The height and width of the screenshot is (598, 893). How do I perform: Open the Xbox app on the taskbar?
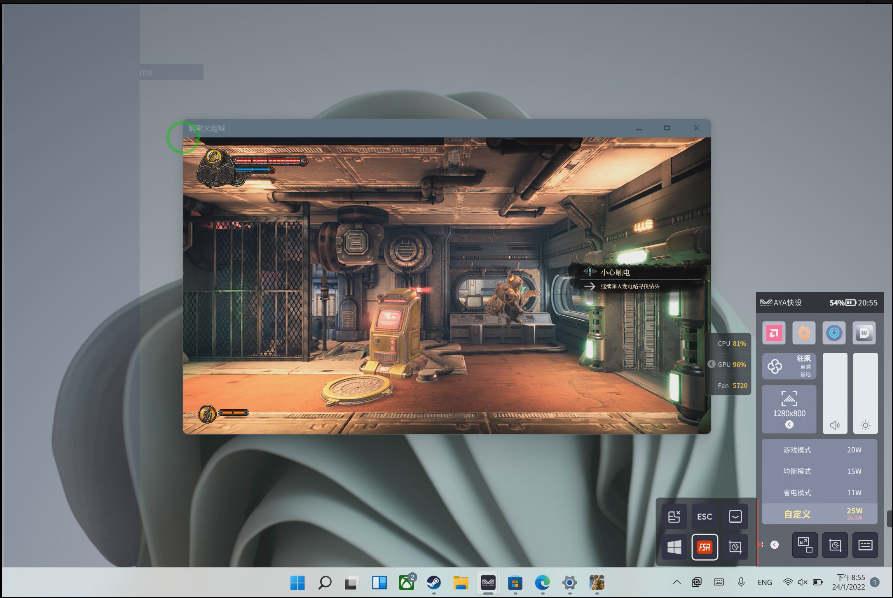click(x=407, y=583)
